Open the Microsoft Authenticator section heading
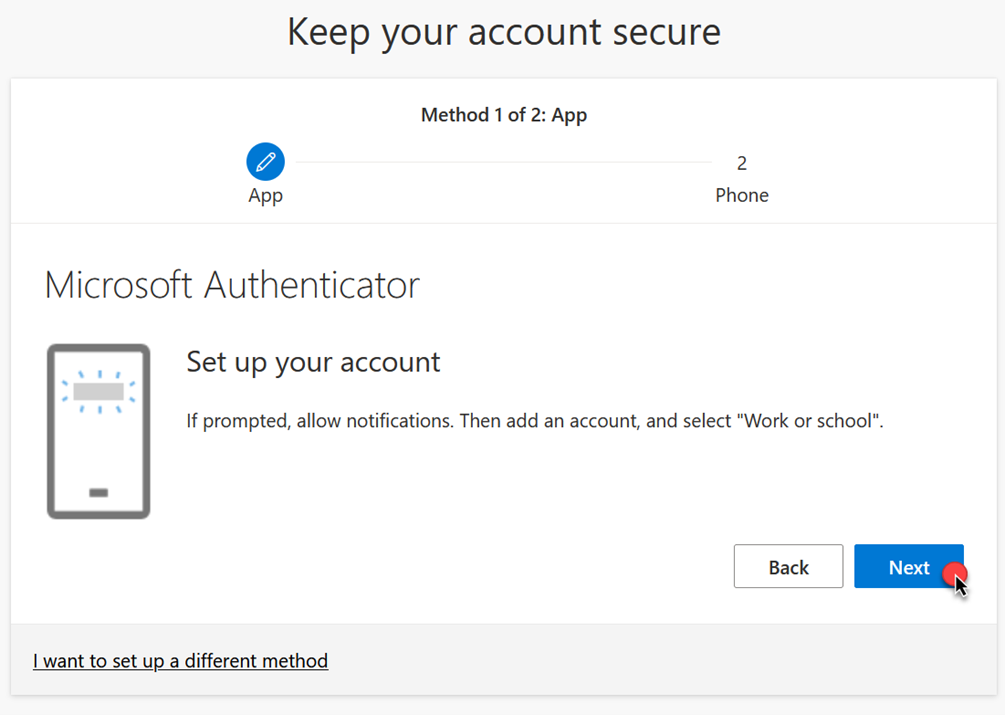Viewport: 1005px width, 715px height. 231,285
